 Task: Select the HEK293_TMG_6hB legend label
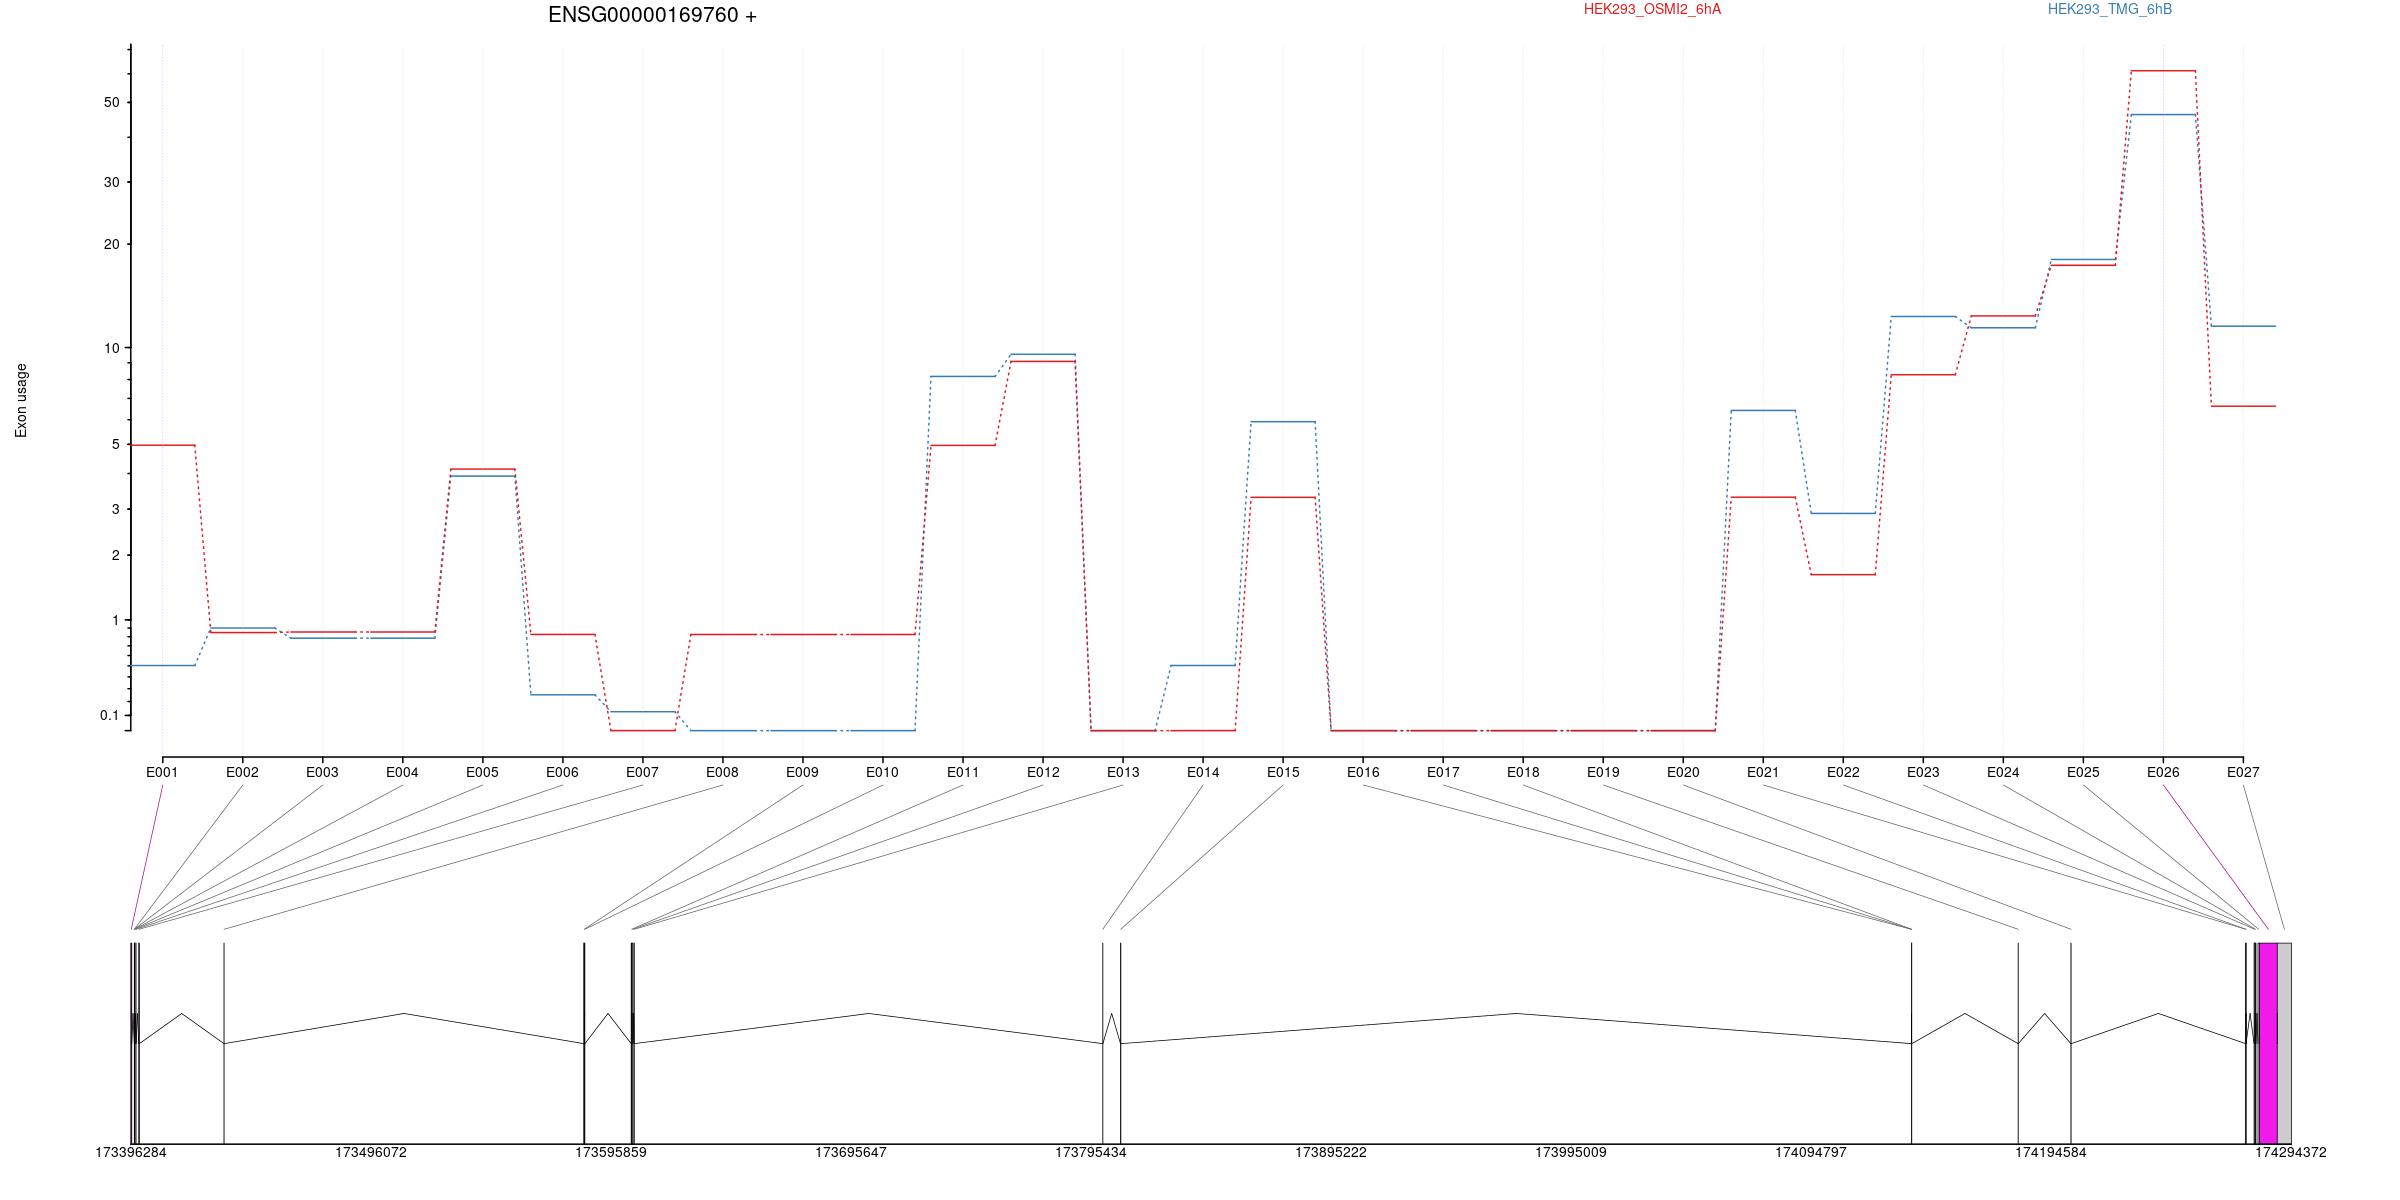pyautogui.click(x=2110, y=9)
